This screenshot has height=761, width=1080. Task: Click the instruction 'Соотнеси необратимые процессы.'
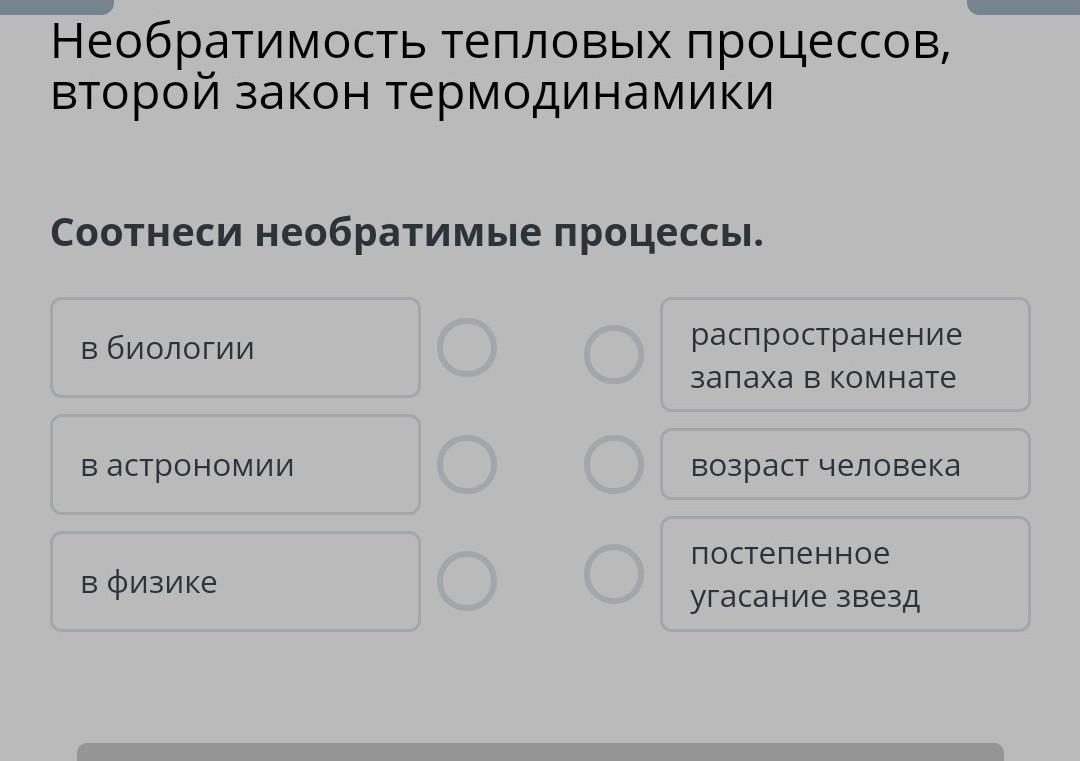[407, 233]
